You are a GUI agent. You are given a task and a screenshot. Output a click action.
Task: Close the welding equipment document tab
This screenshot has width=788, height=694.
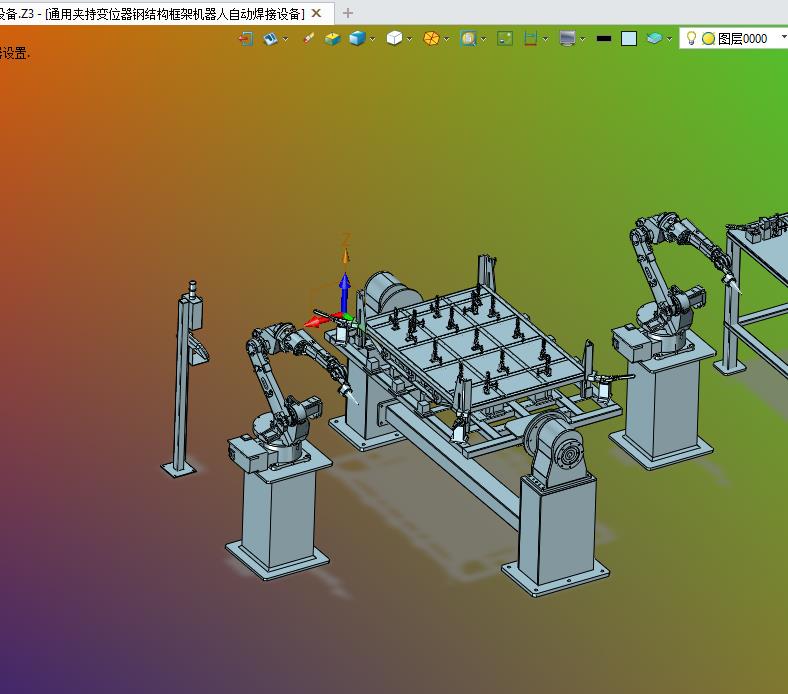click(316, 14)
